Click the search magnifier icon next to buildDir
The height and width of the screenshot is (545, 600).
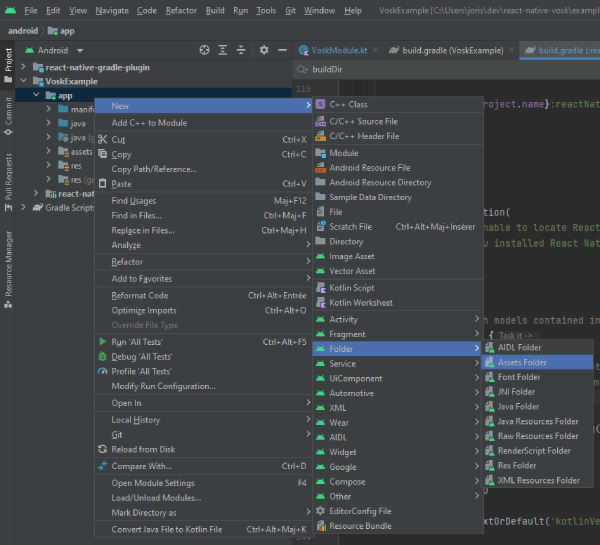point(302,69)
